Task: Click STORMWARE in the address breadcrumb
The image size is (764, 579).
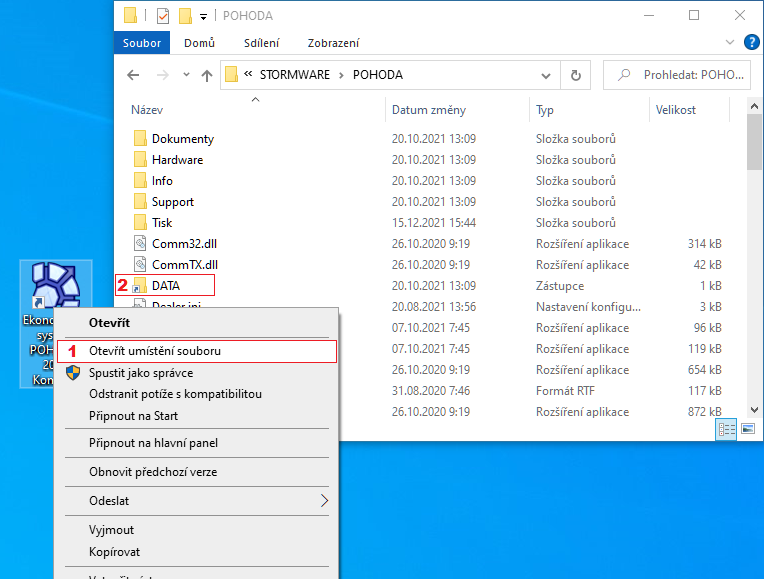Action: point(294,75)
